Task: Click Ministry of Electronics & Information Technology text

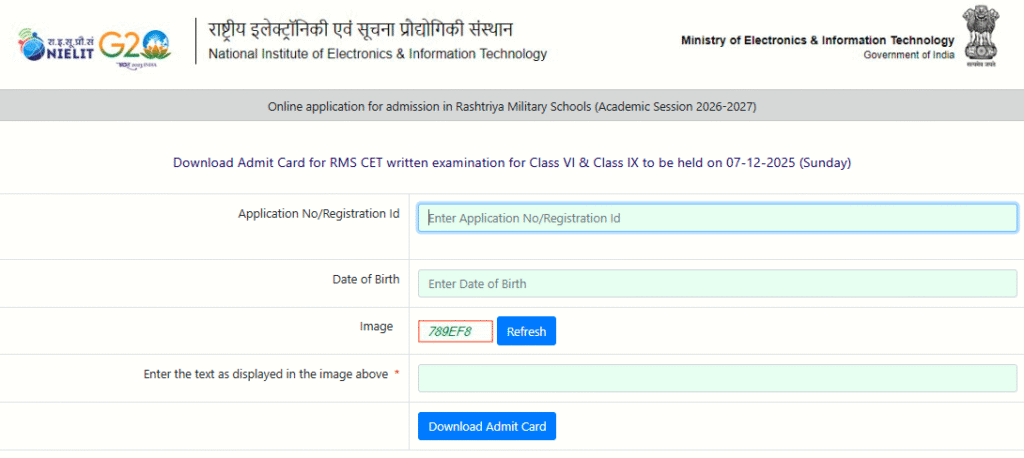Action: click(817, 40)
